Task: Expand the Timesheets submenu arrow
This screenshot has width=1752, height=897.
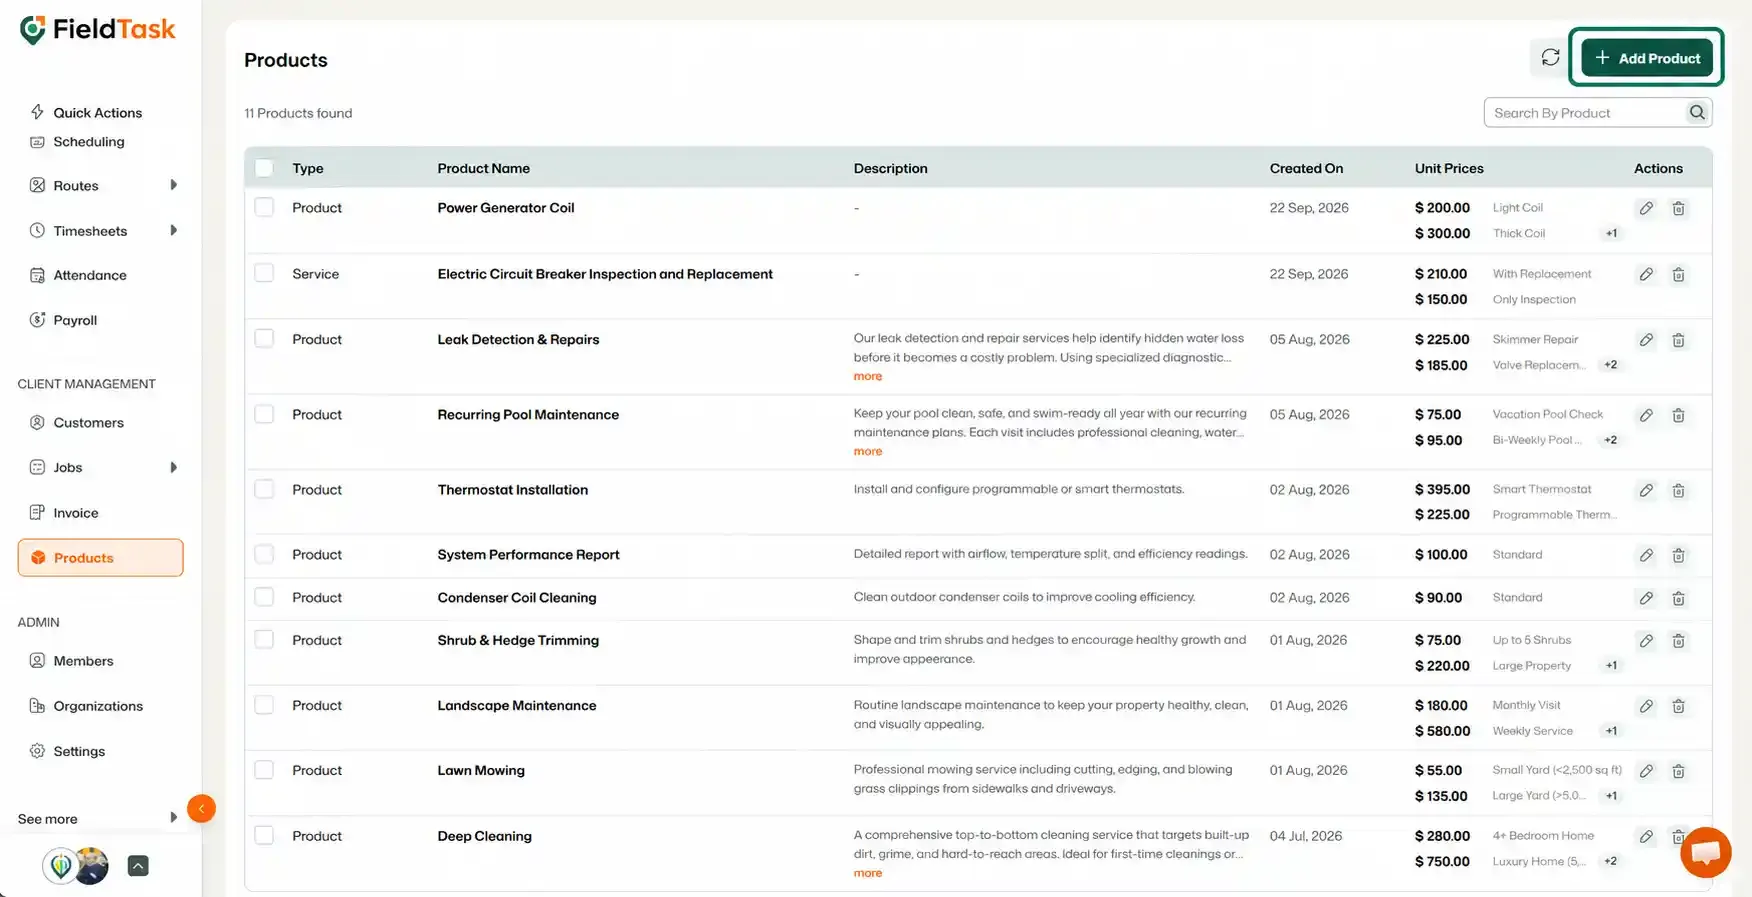Action: [x=173, y=230]
